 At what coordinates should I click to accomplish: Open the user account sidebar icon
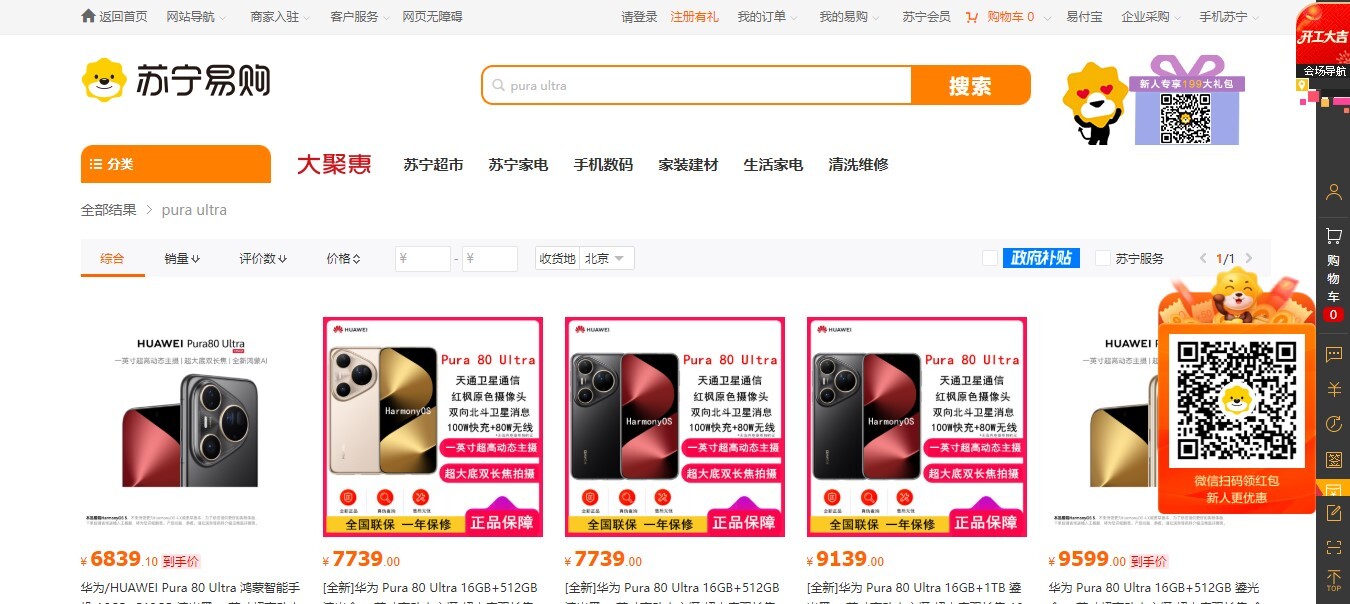[1333, 192]
